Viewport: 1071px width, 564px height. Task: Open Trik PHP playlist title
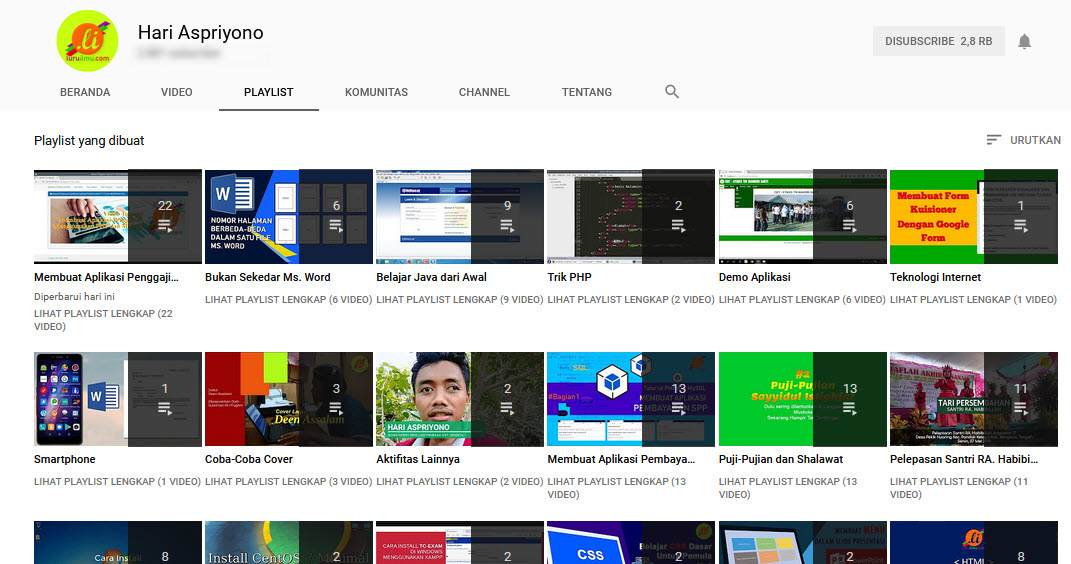pos(570,277)
